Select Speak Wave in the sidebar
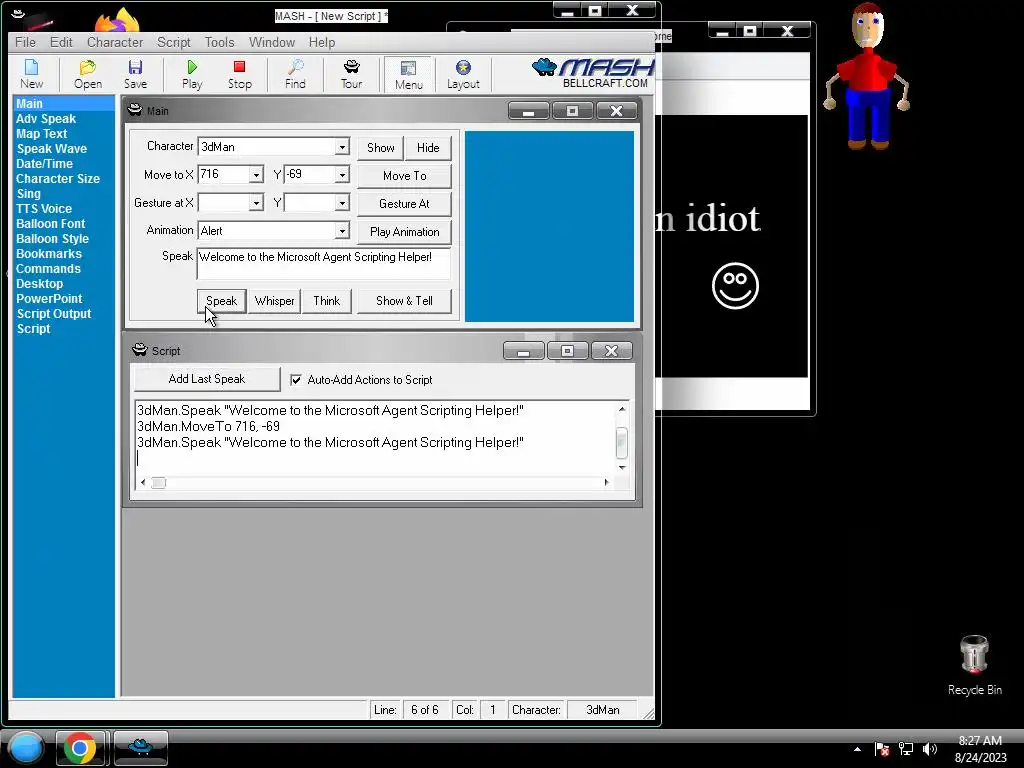Screen dimensions: 1024x768 pos(52,149)
